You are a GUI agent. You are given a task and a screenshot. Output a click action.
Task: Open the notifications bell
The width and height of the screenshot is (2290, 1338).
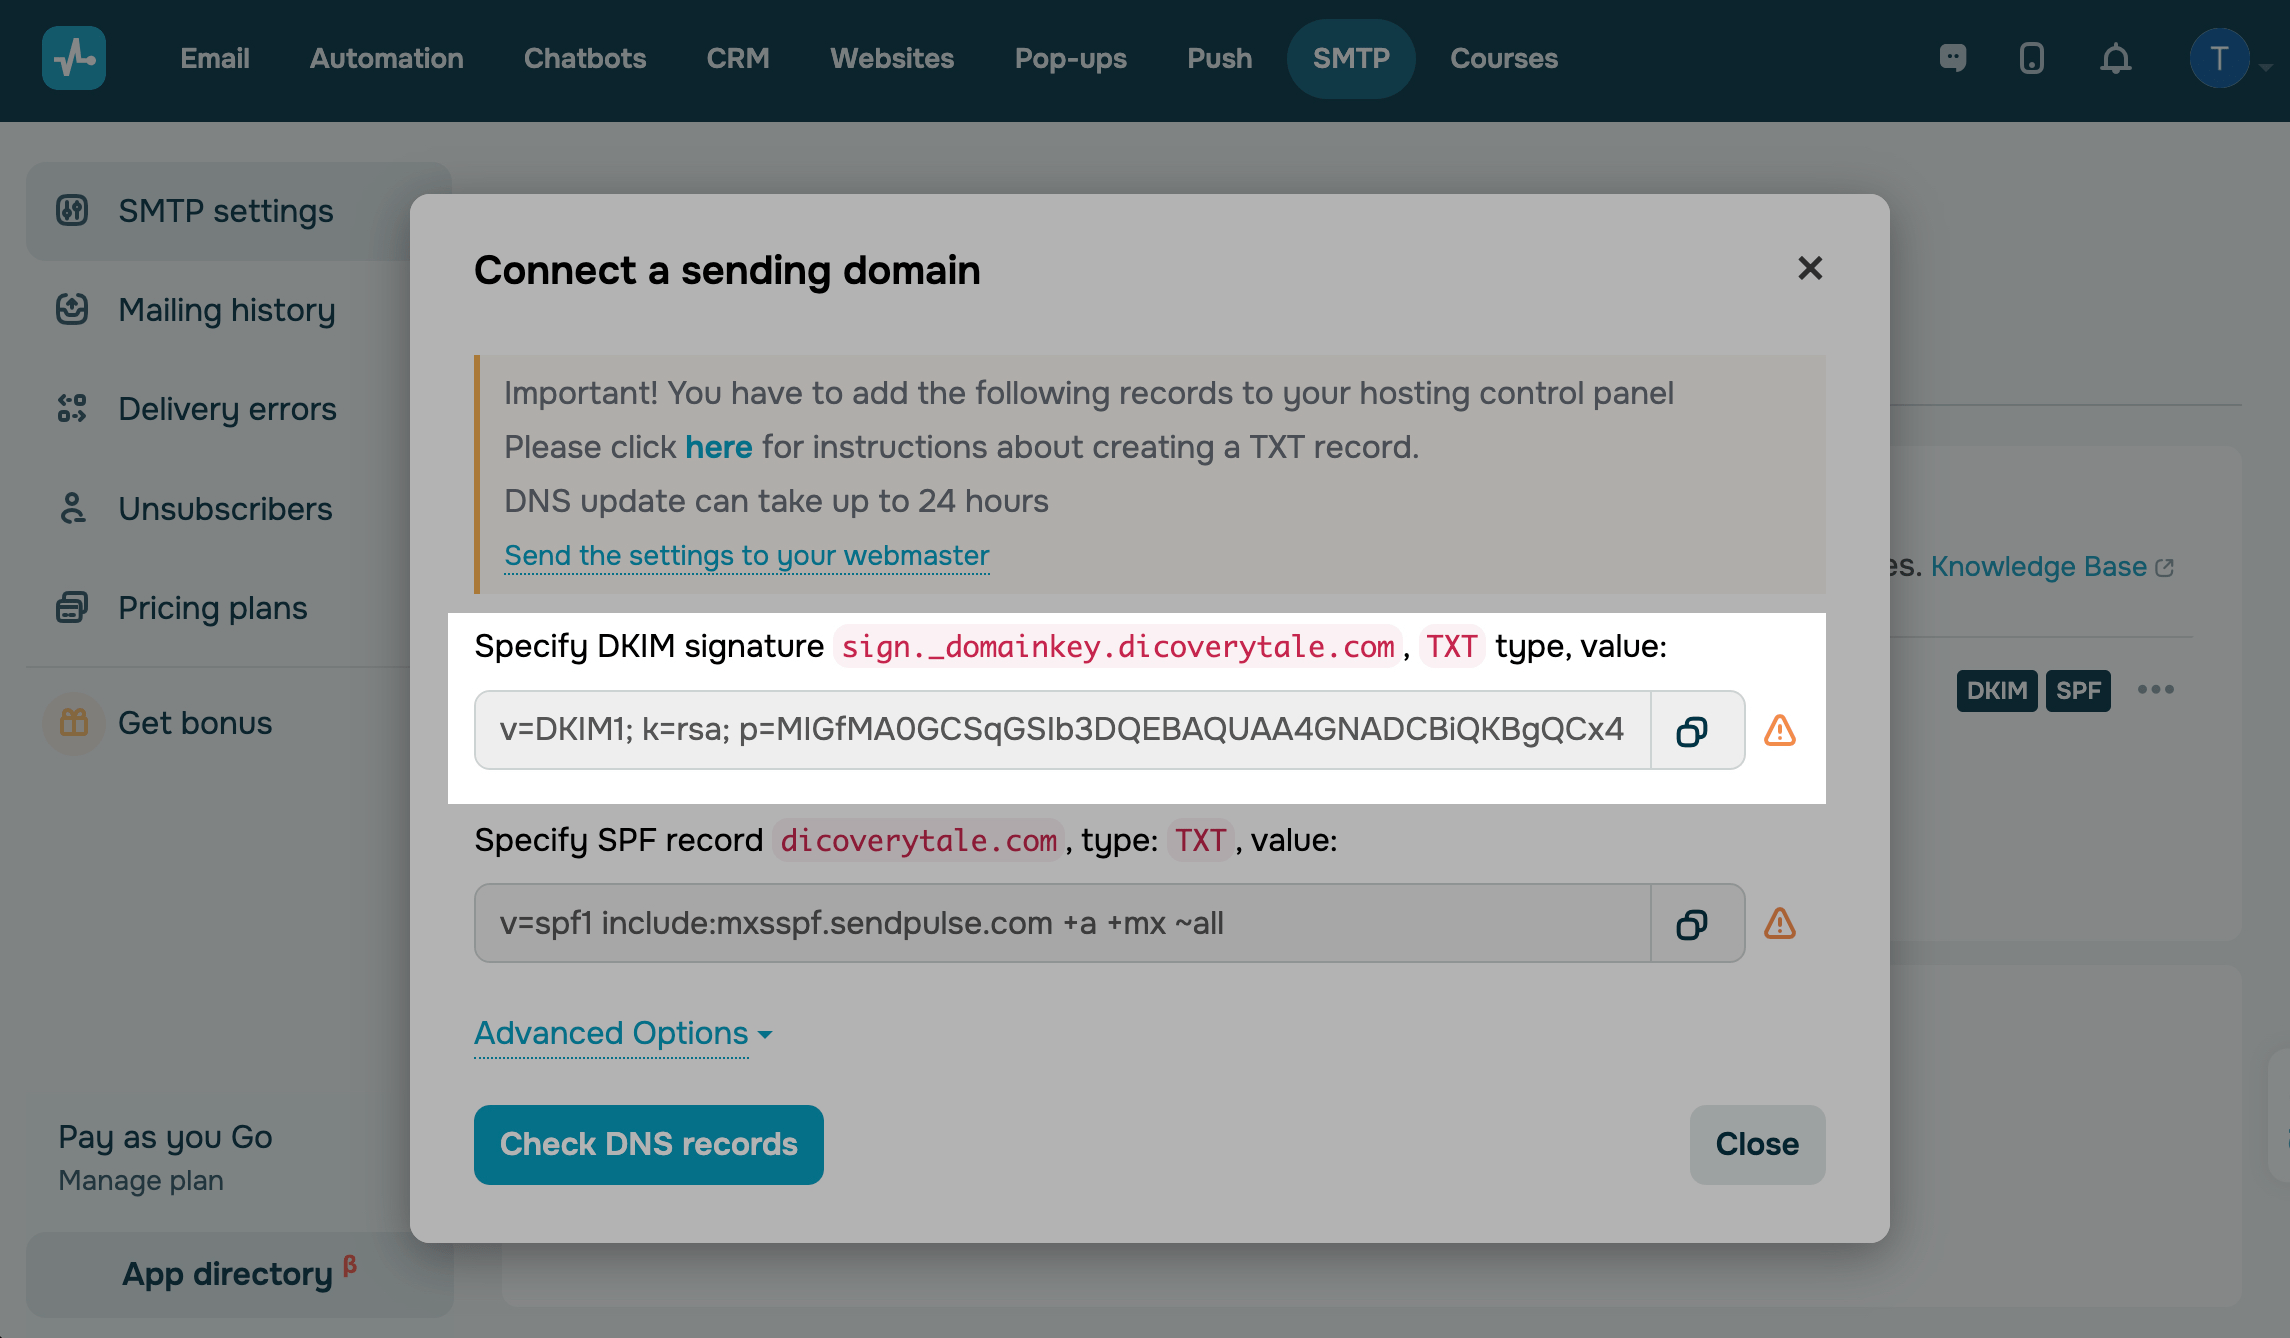click(x=2115, y=59)
